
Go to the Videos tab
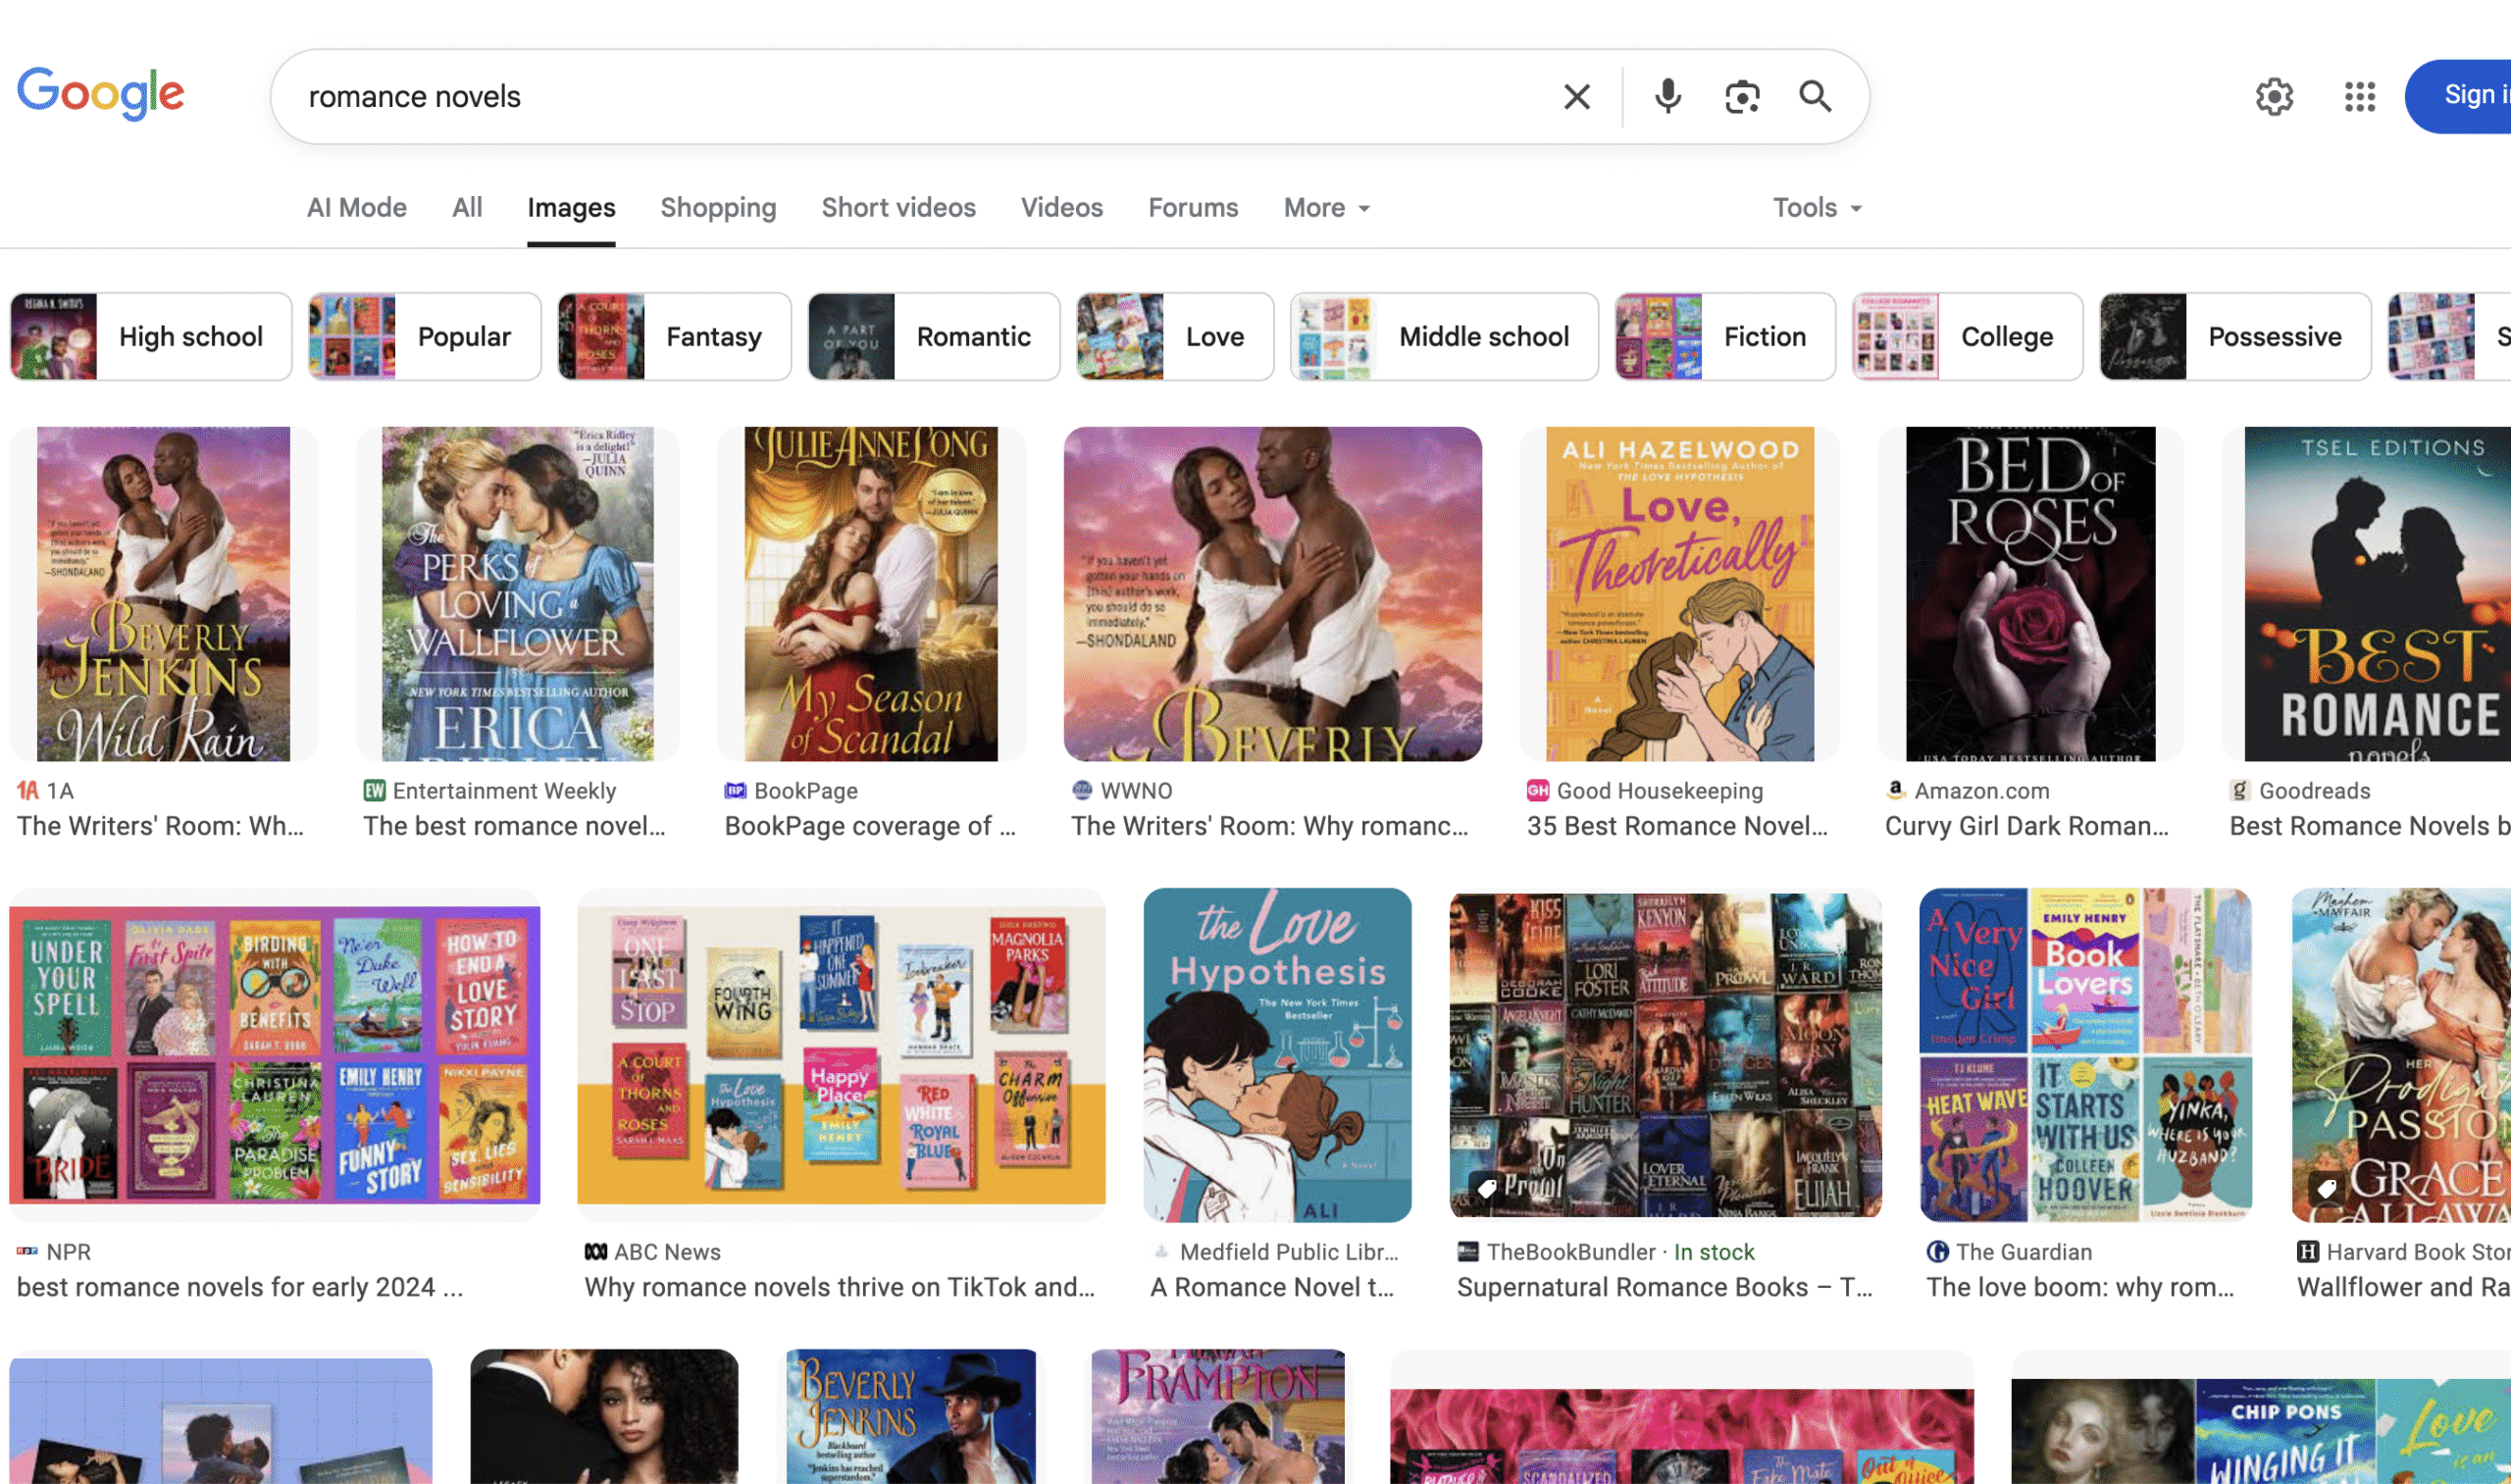(x=1061, y=208)
